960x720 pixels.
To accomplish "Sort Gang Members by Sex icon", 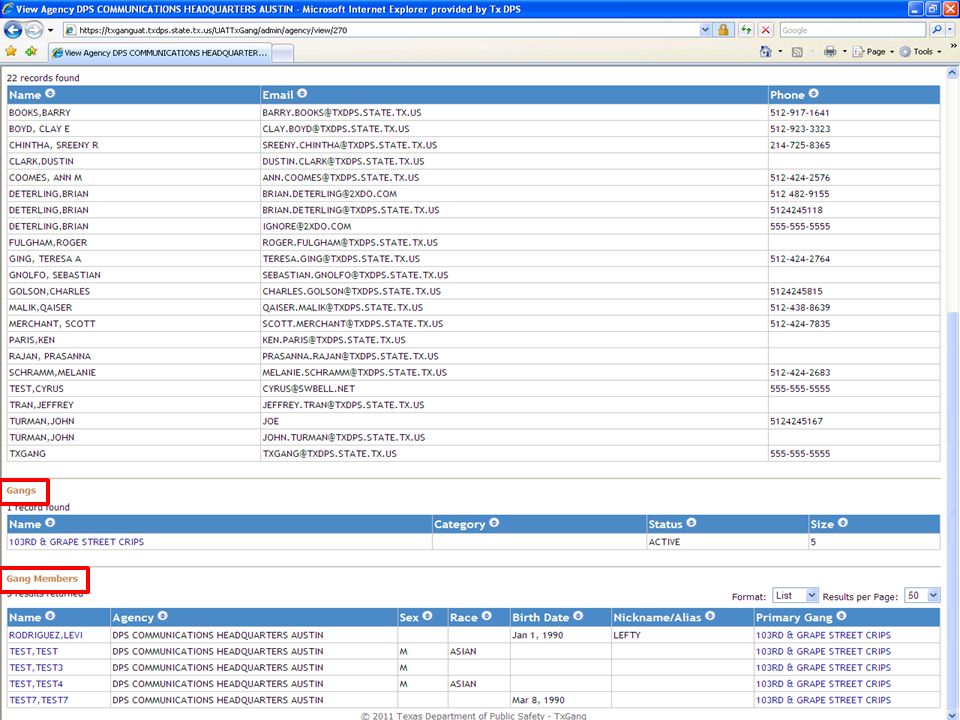I will click(427, 616).
